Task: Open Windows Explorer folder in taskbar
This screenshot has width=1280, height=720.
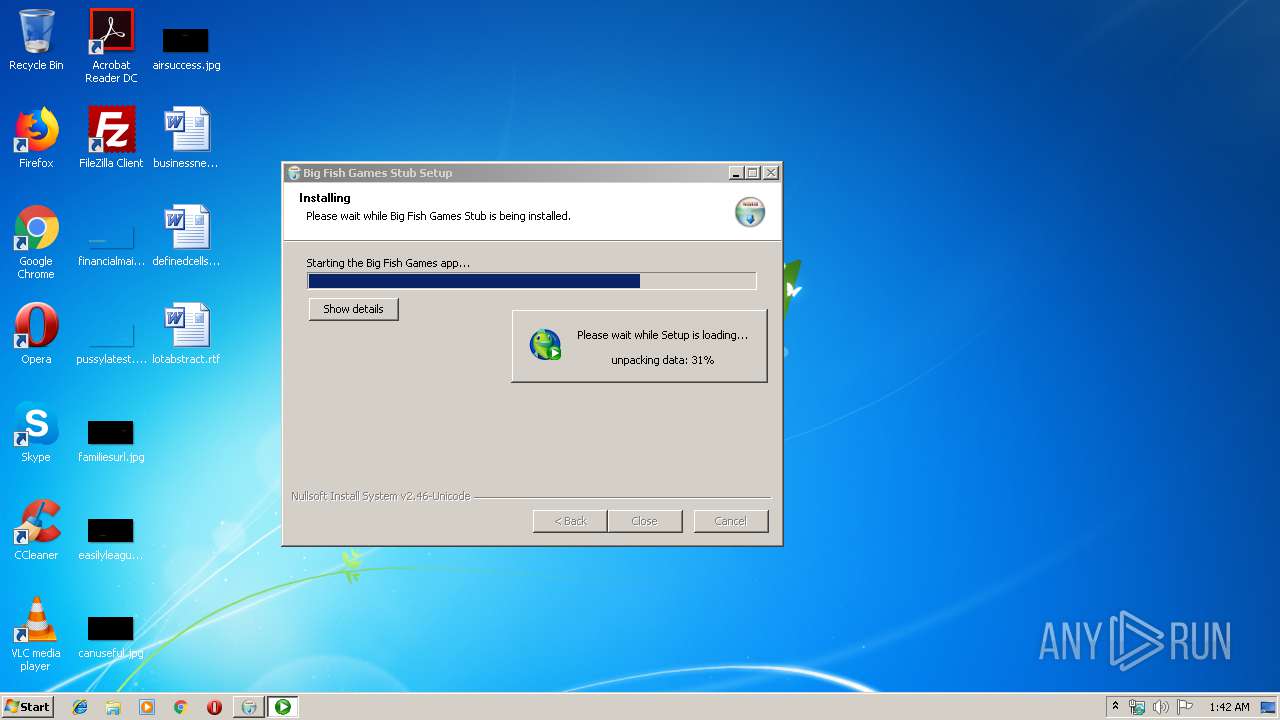Action: tap(113, 707)
